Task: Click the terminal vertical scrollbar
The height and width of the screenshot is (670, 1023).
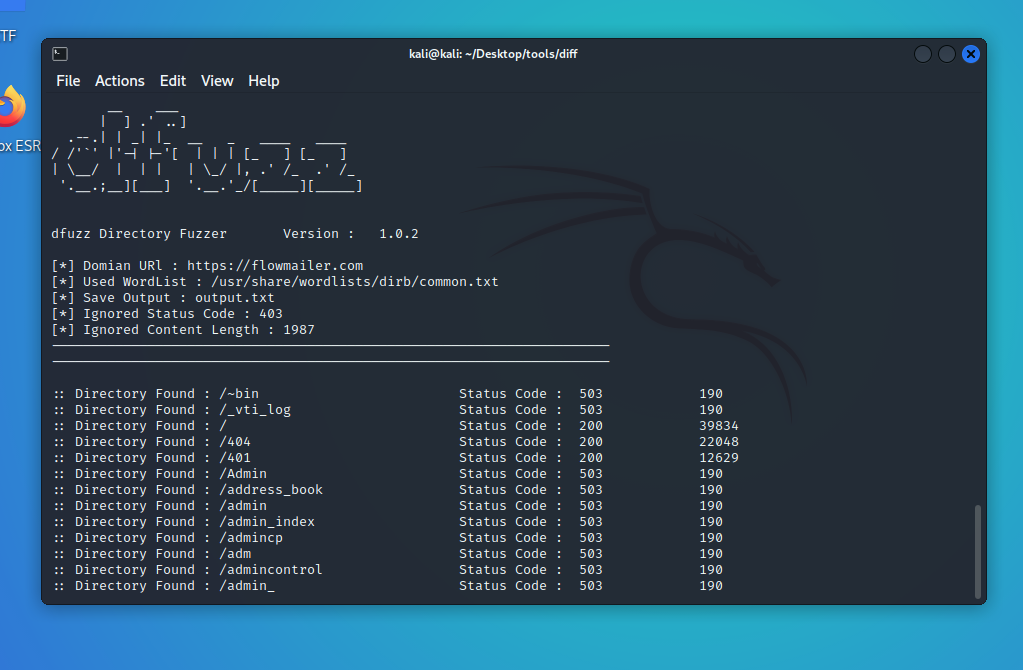Action: [x=977, y=551]
